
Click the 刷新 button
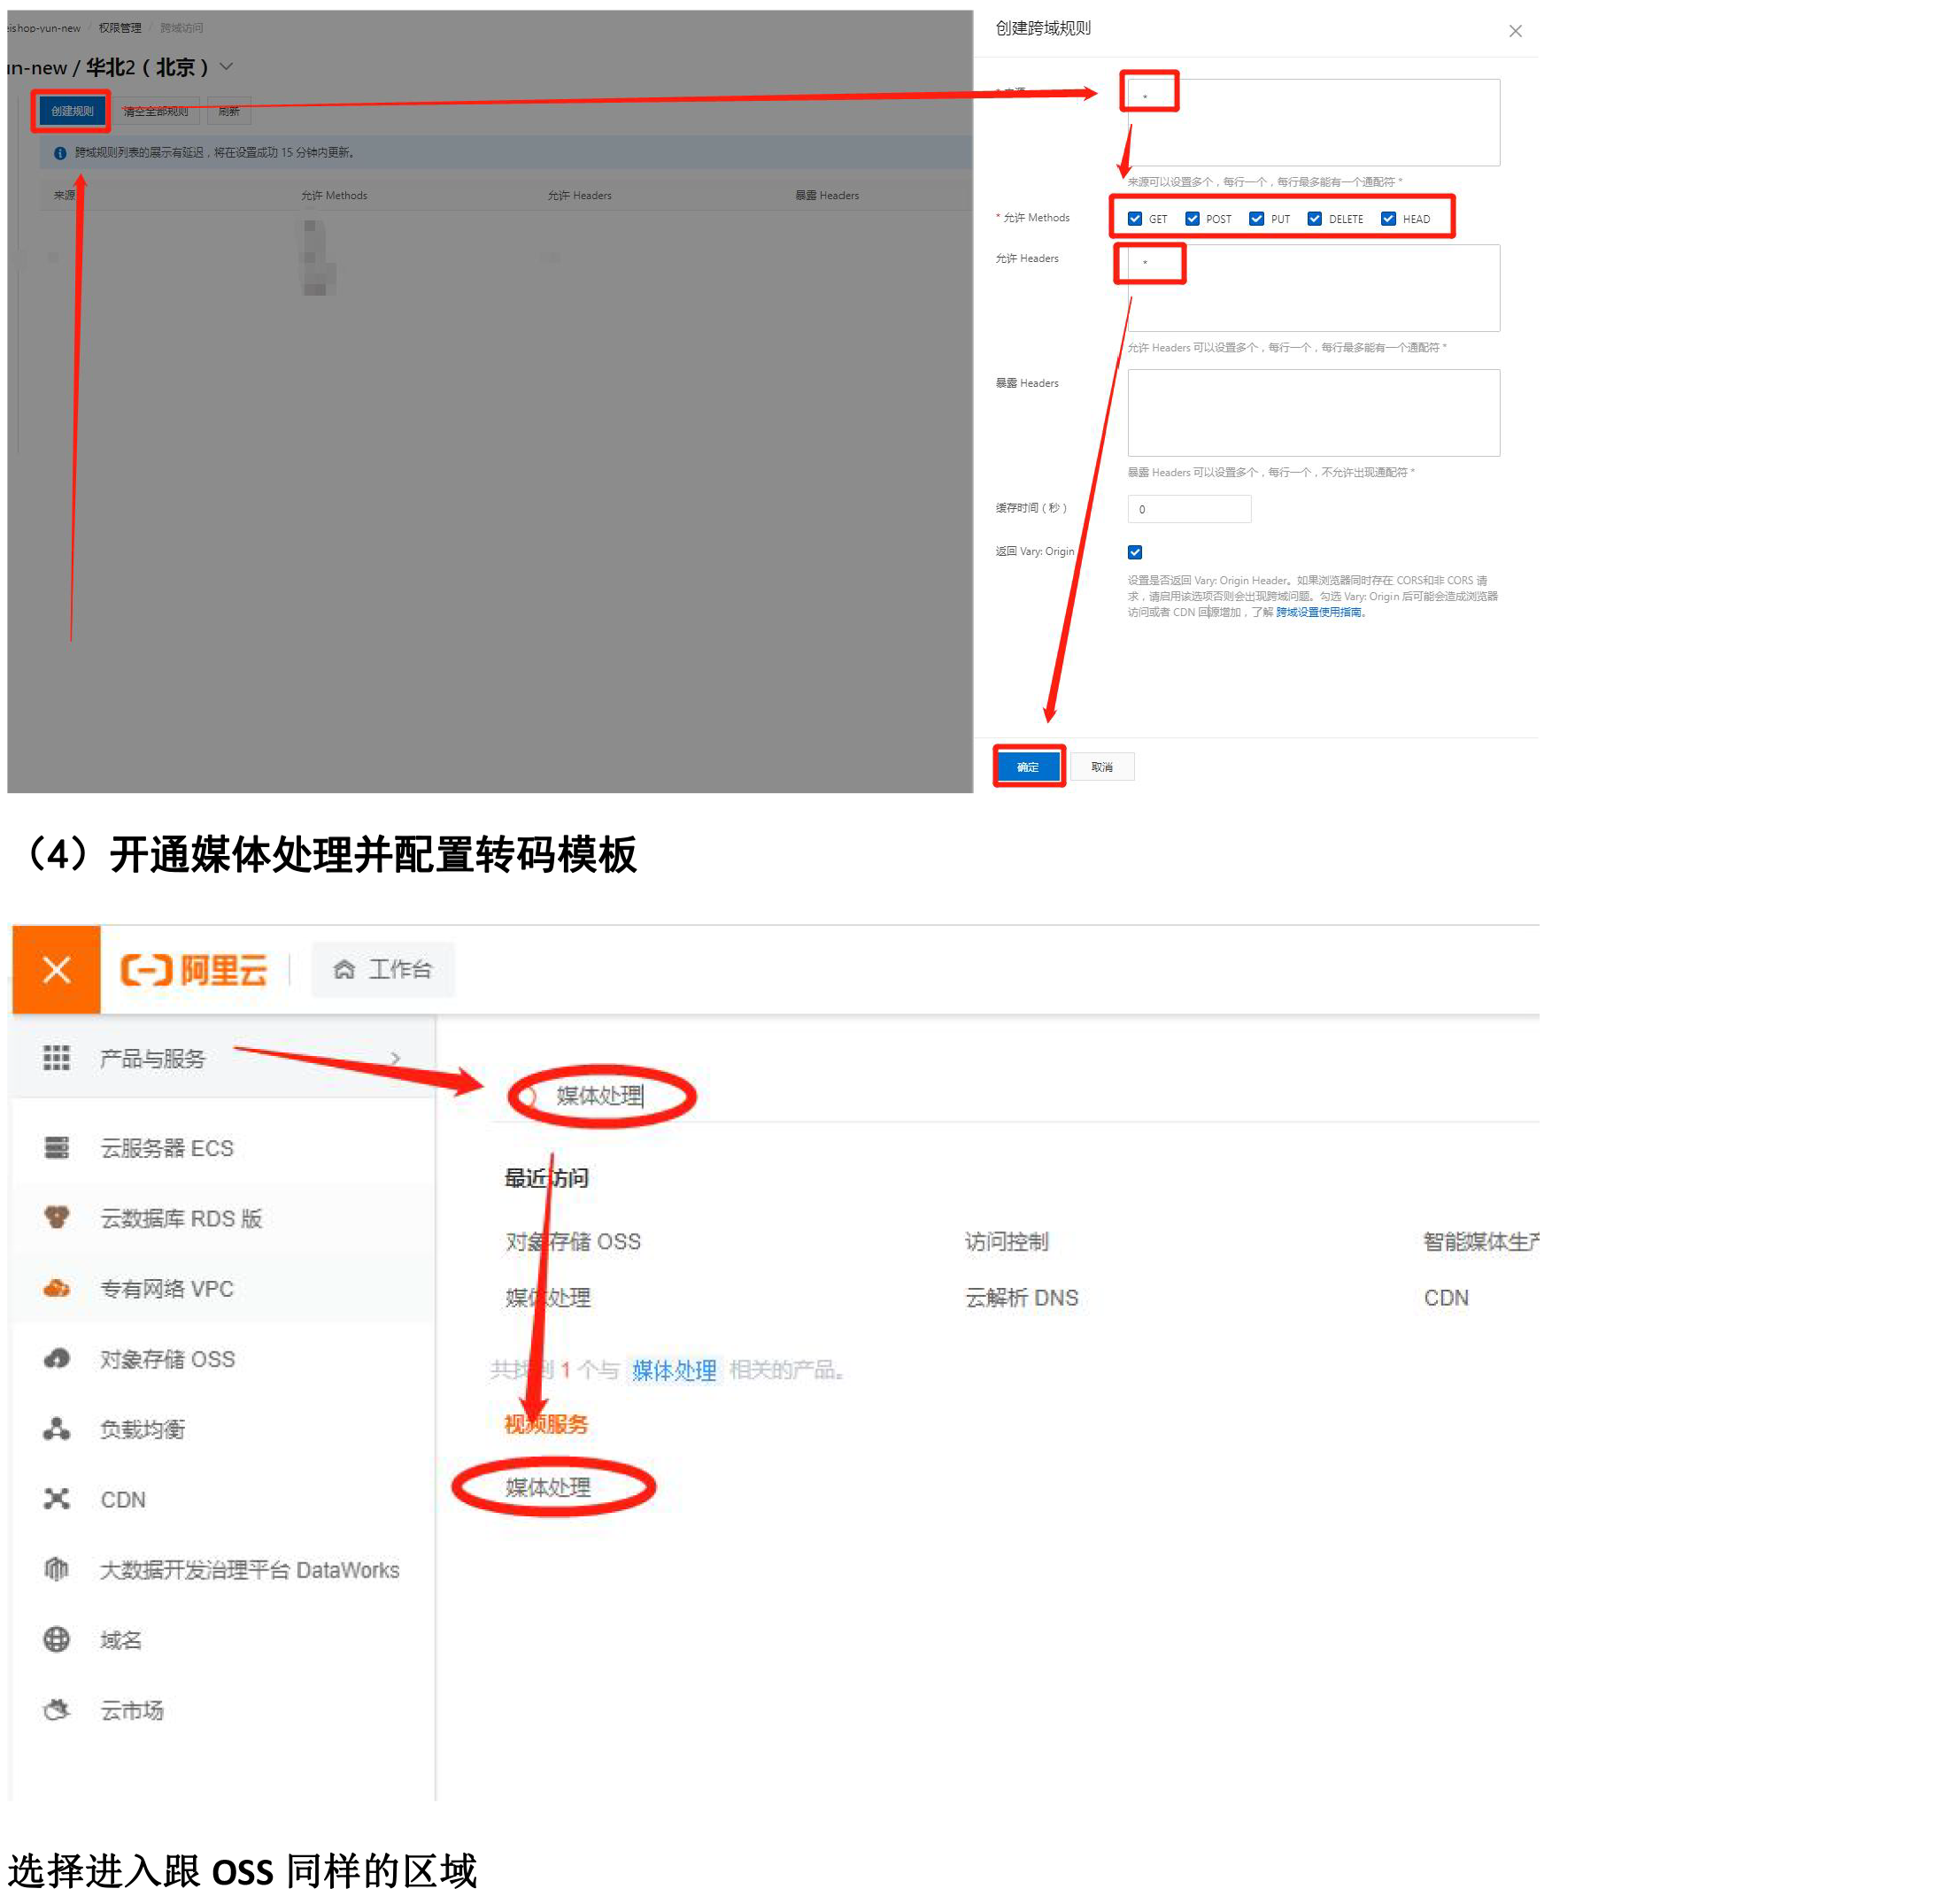coord(229,111)
